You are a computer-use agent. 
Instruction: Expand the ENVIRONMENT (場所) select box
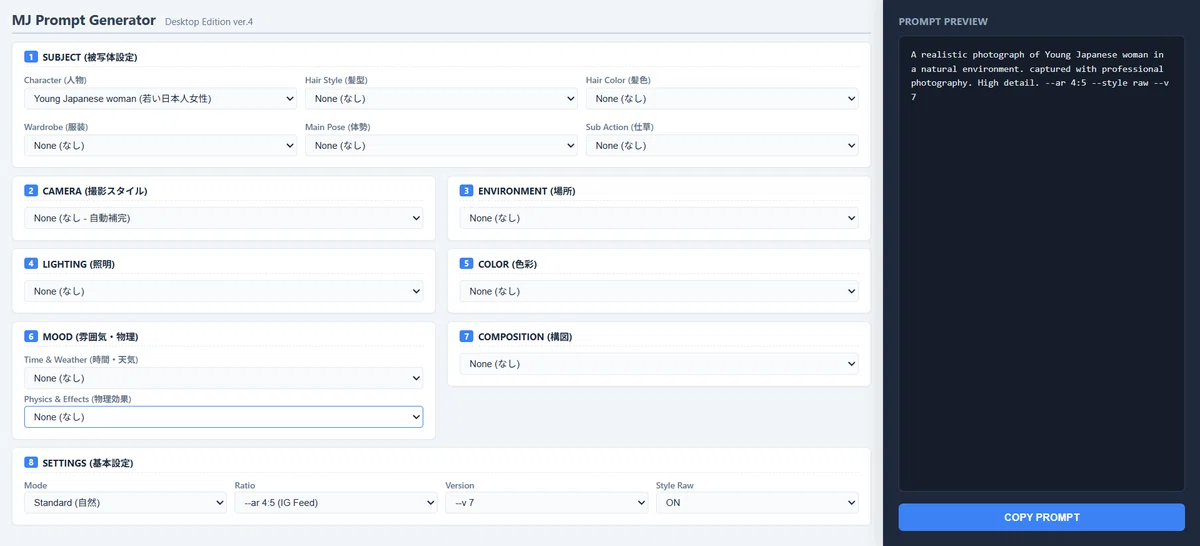tap(659, 218)
